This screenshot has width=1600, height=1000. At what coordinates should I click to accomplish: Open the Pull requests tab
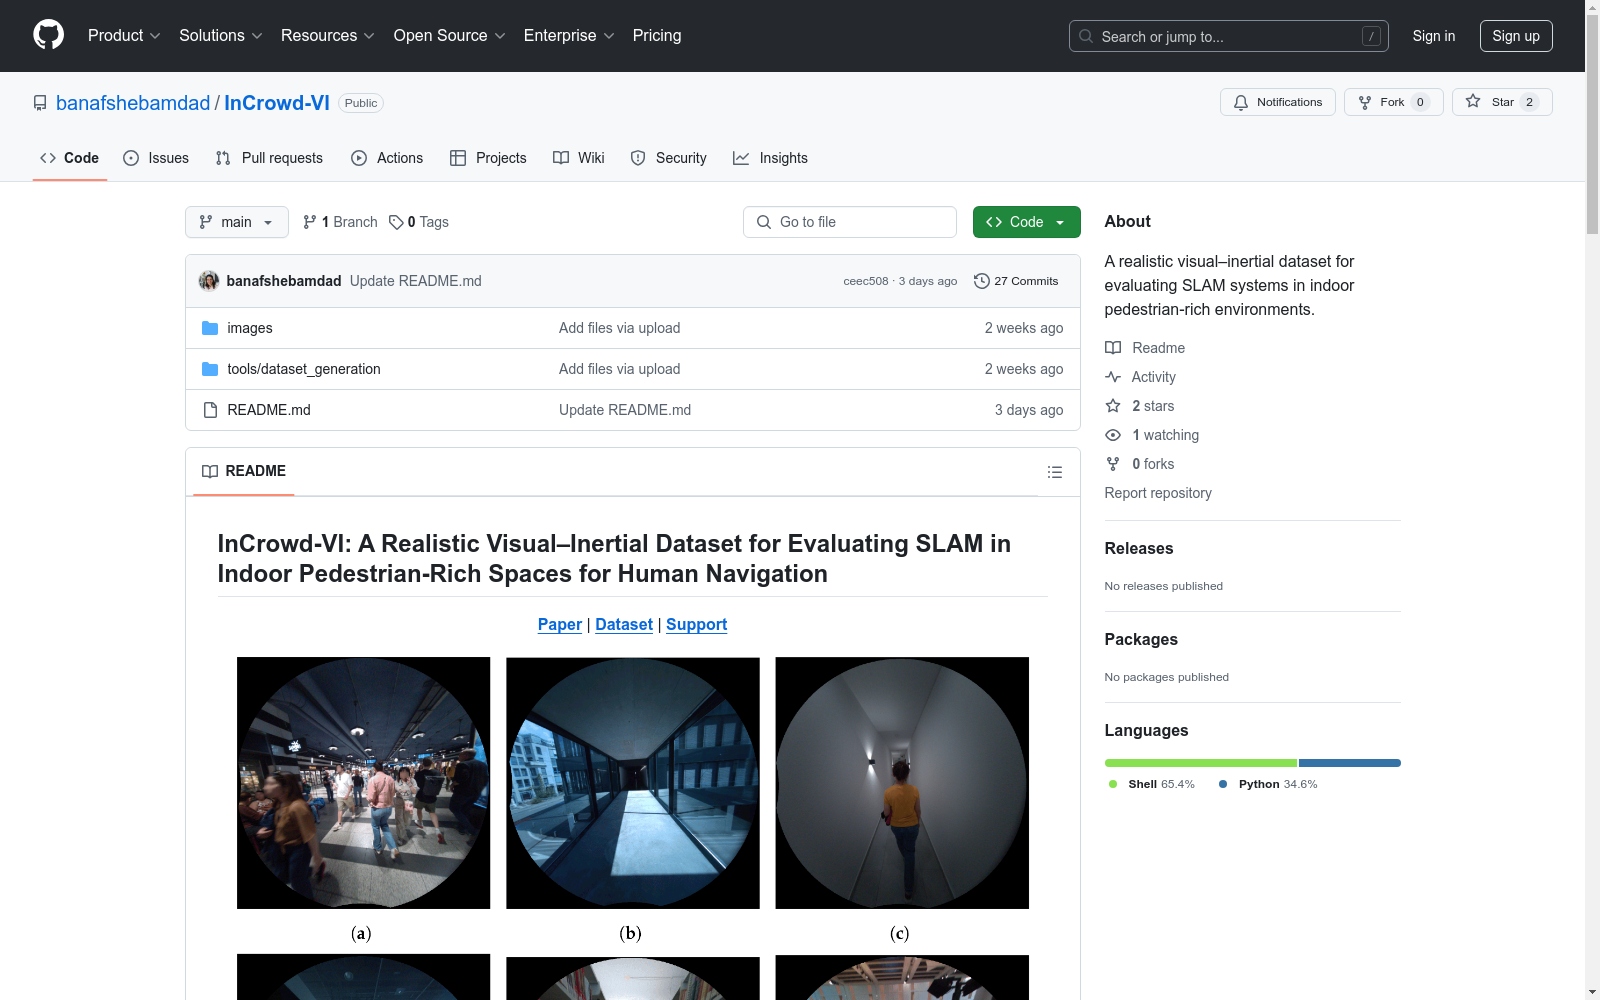[269, 158]
